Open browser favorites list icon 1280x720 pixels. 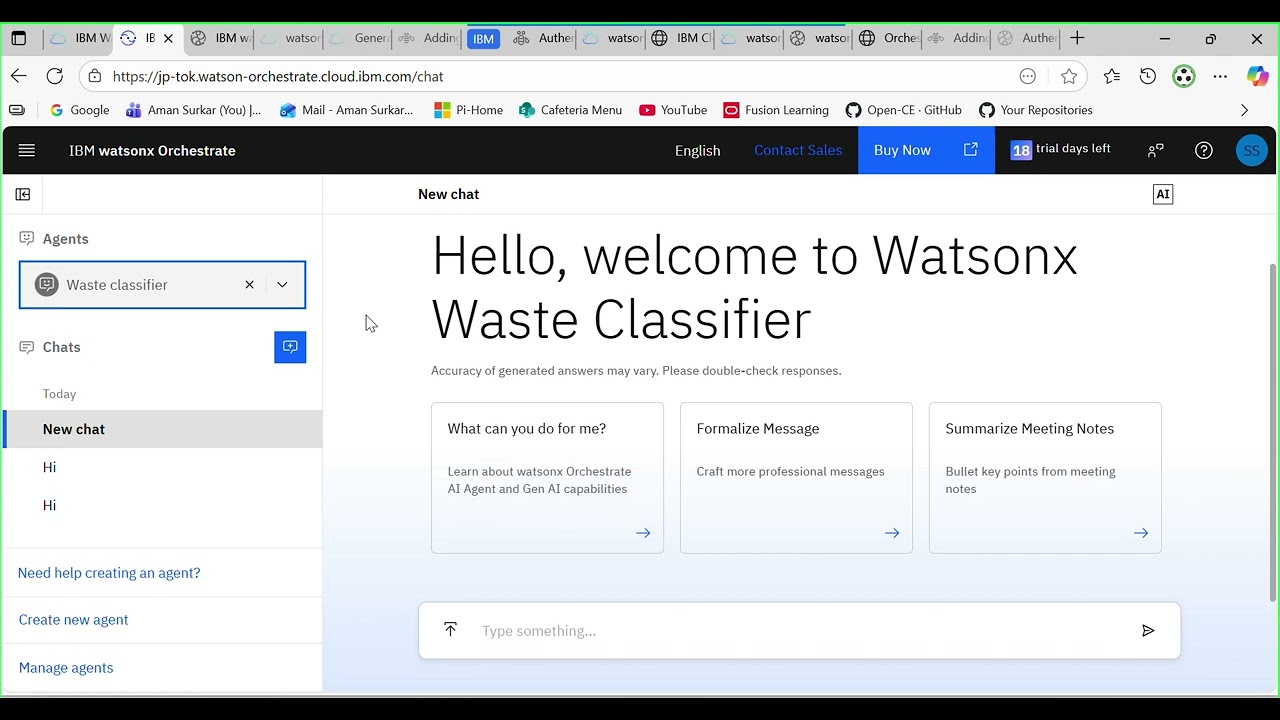point(1112,76)
